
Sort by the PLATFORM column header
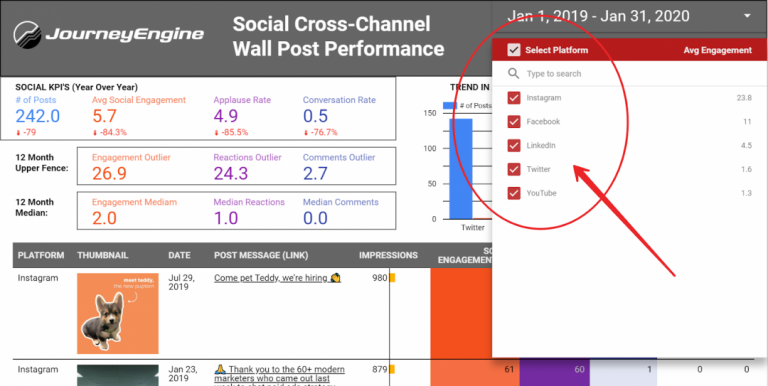41,255
